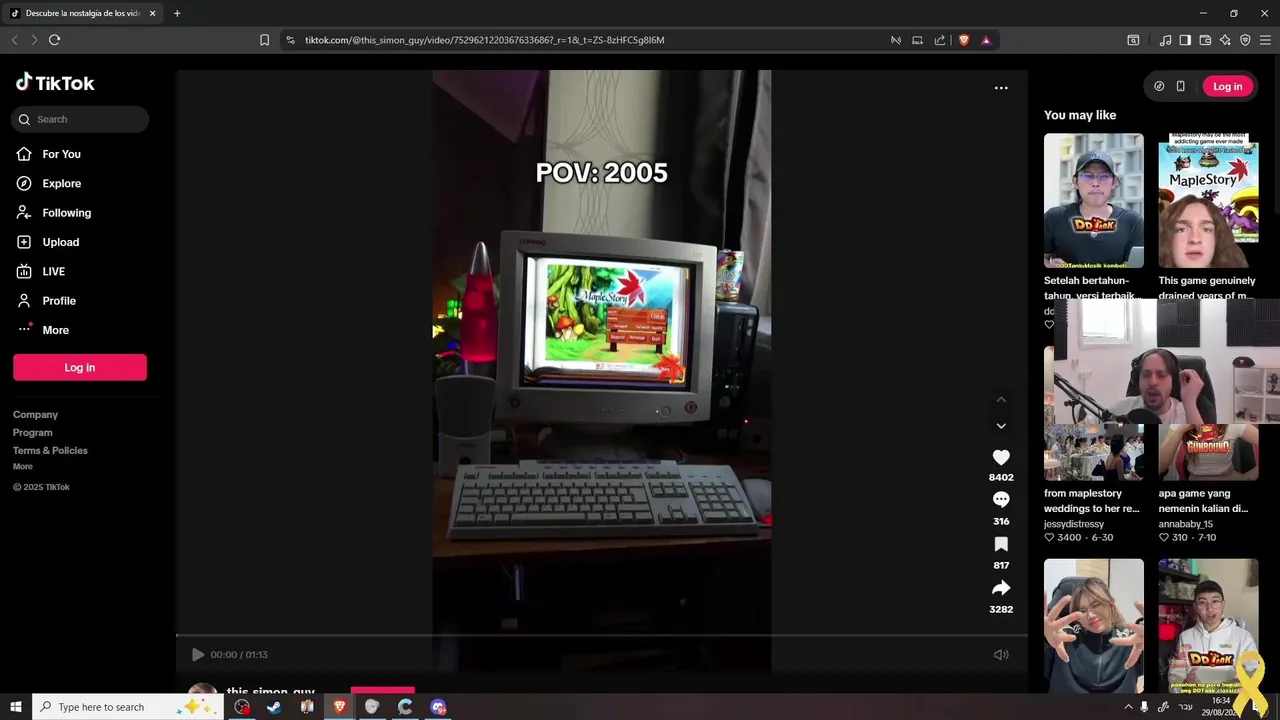Close the TikTok browser tab

pyautogui.click(x=152, y=13)
